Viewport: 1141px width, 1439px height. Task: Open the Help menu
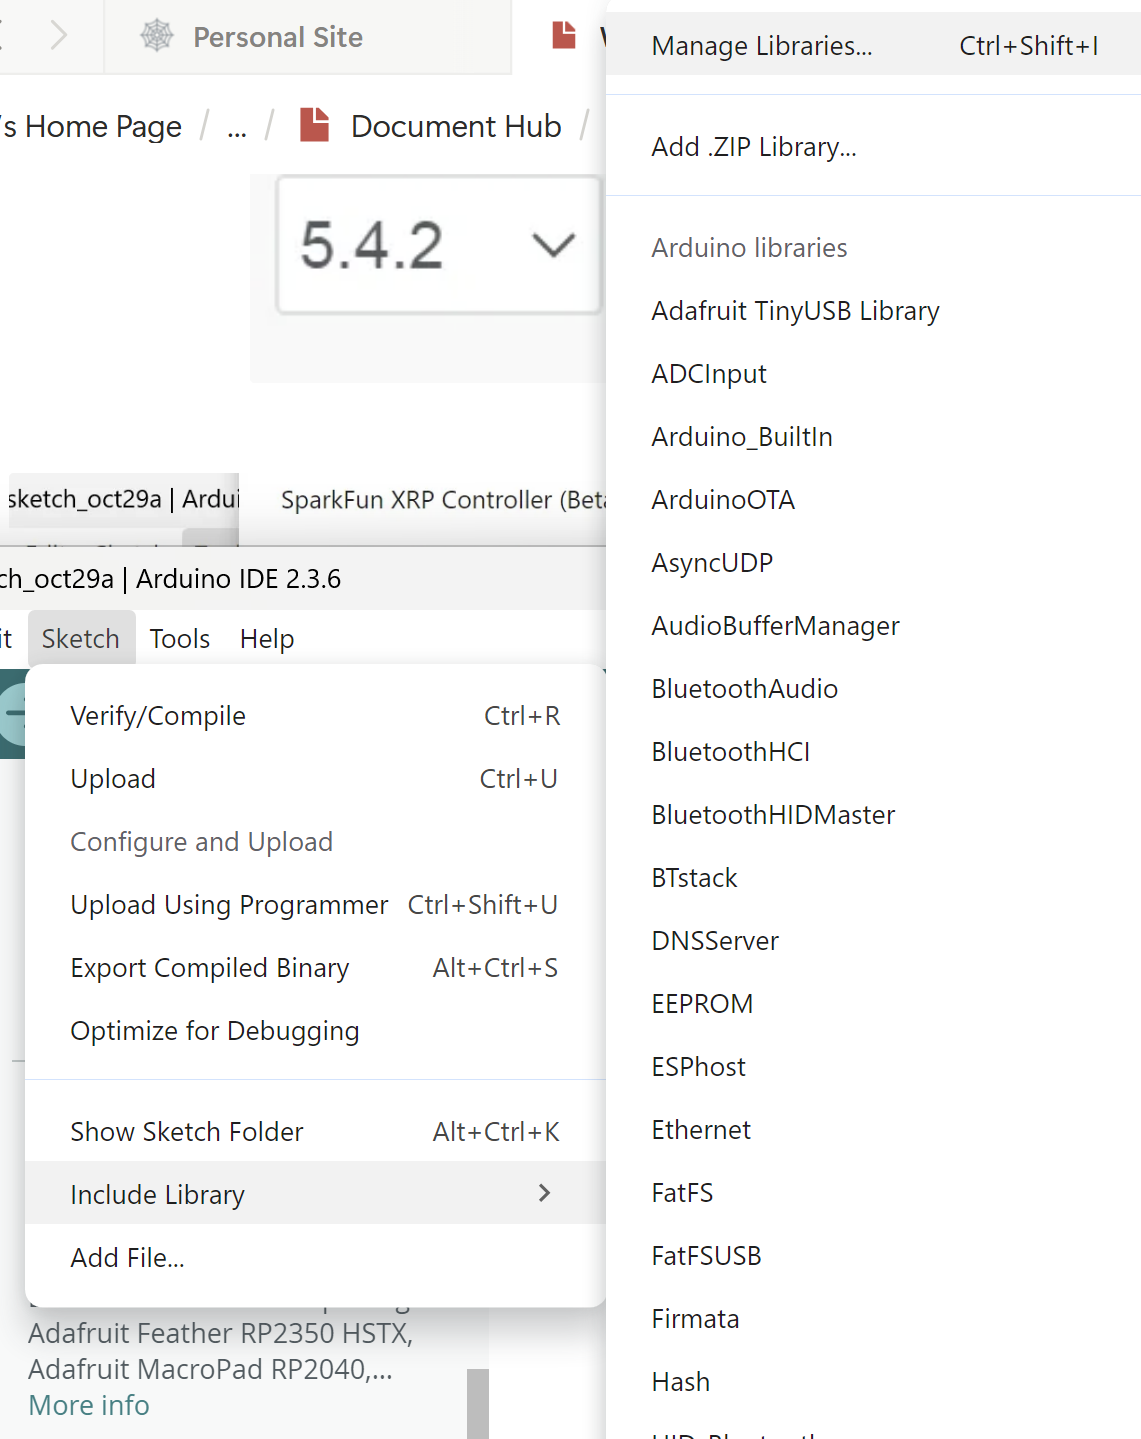(267, 639)
